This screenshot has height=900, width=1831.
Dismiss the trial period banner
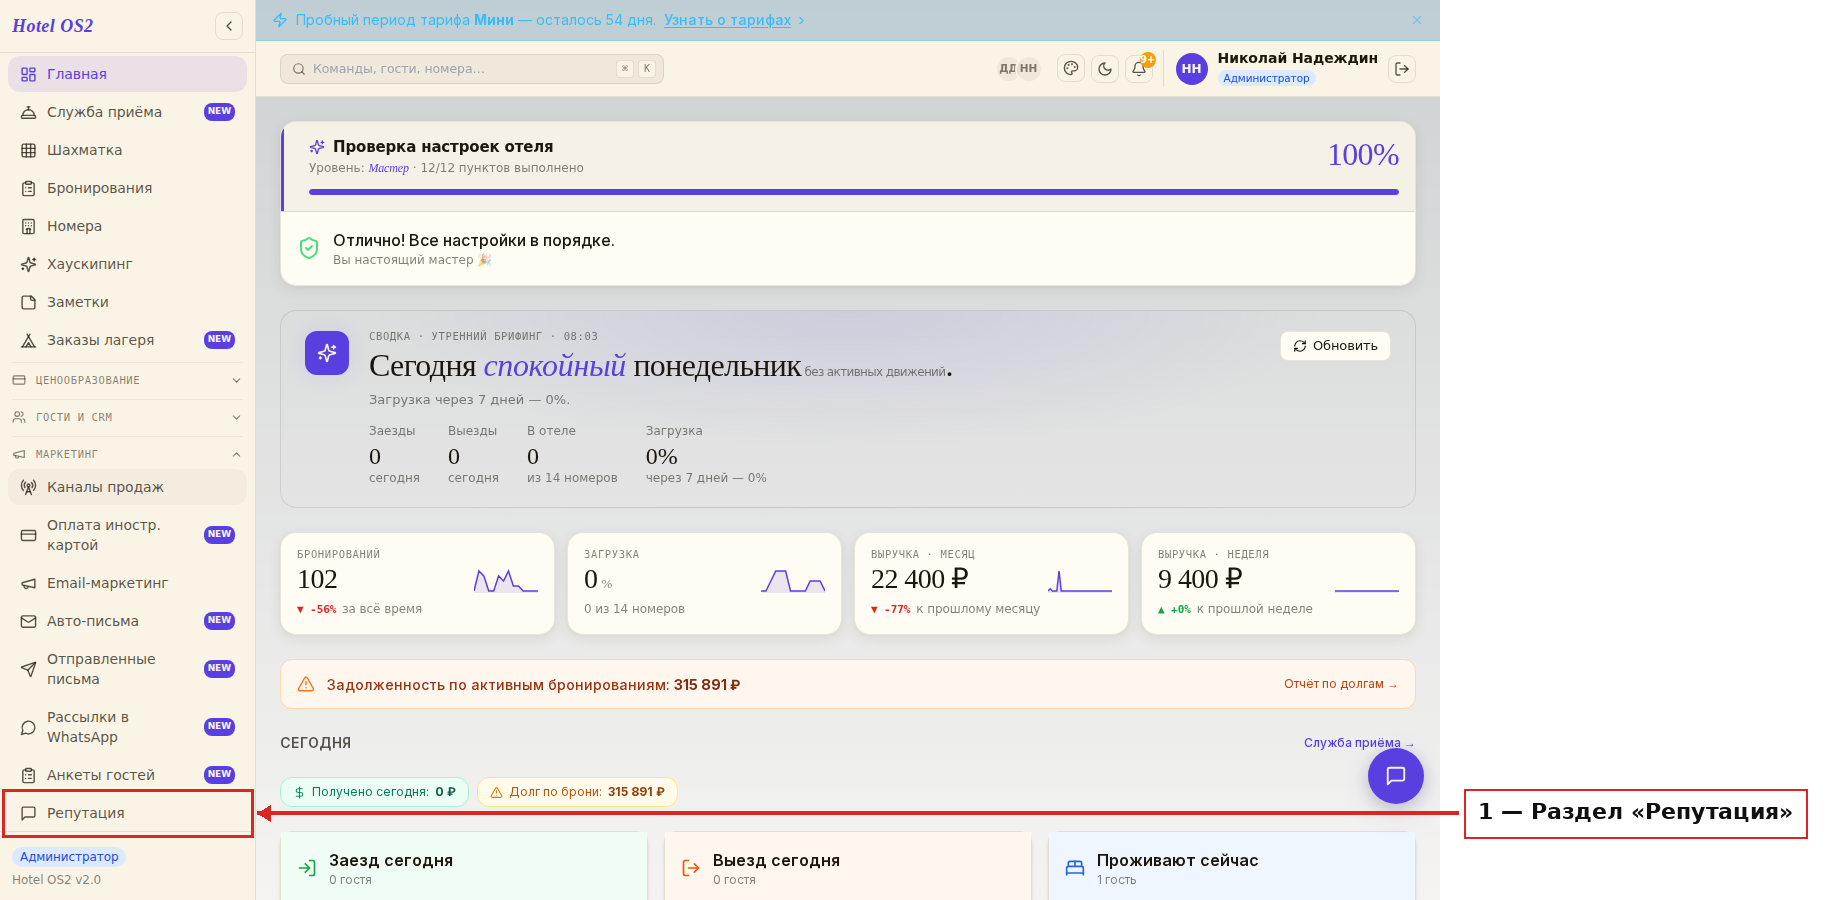point(1417,20)
